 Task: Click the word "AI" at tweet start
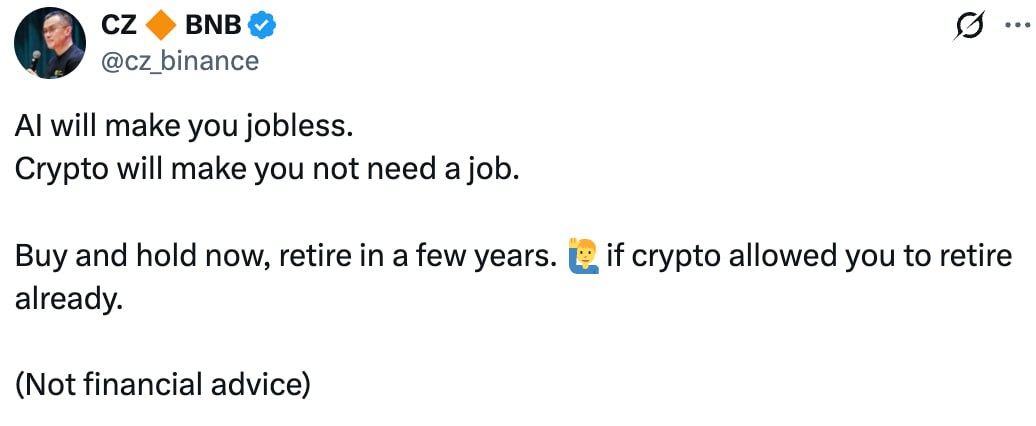click(x=29, y=127)
